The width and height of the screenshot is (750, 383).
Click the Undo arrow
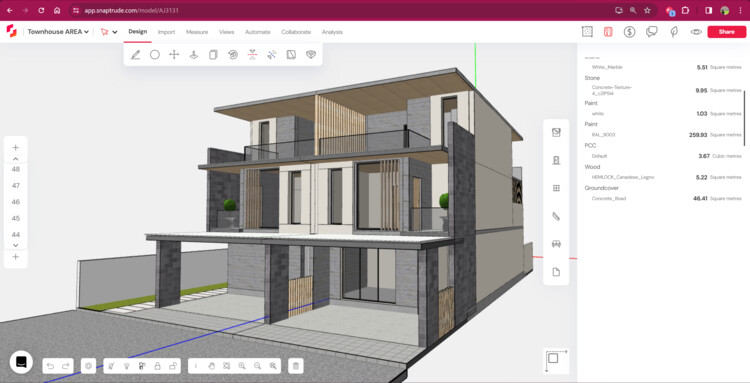coord(50,366)
